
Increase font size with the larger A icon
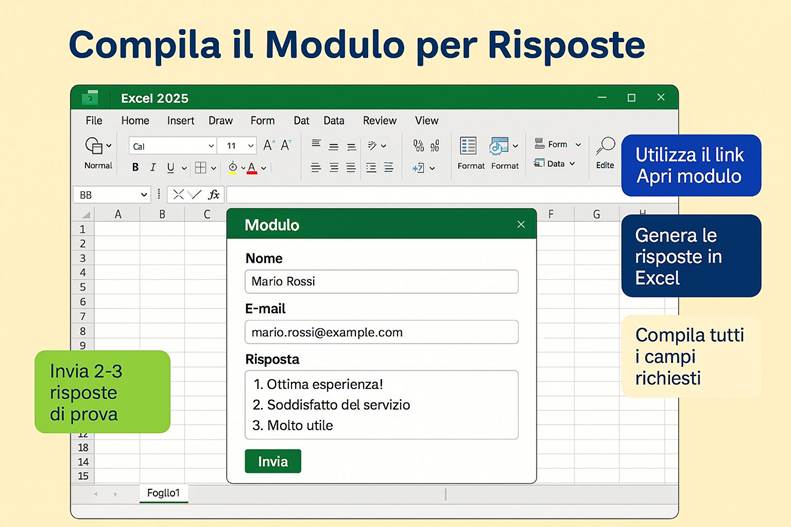tap(268, 145)
